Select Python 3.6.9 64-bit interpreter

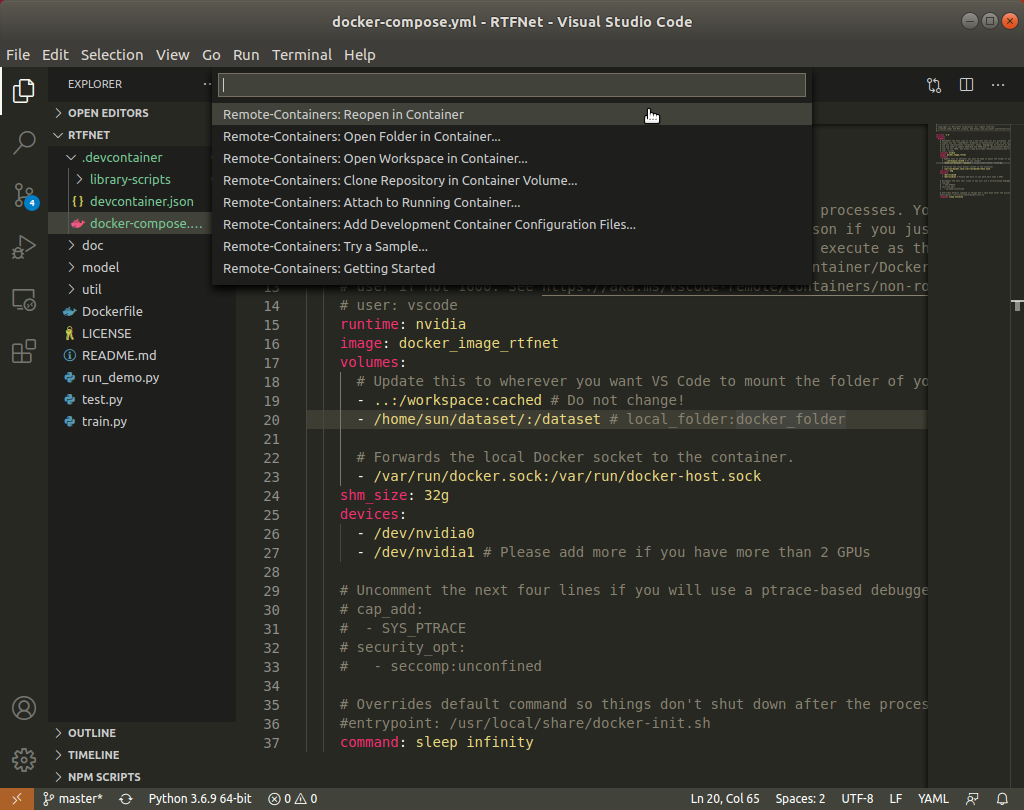point(200,799)
